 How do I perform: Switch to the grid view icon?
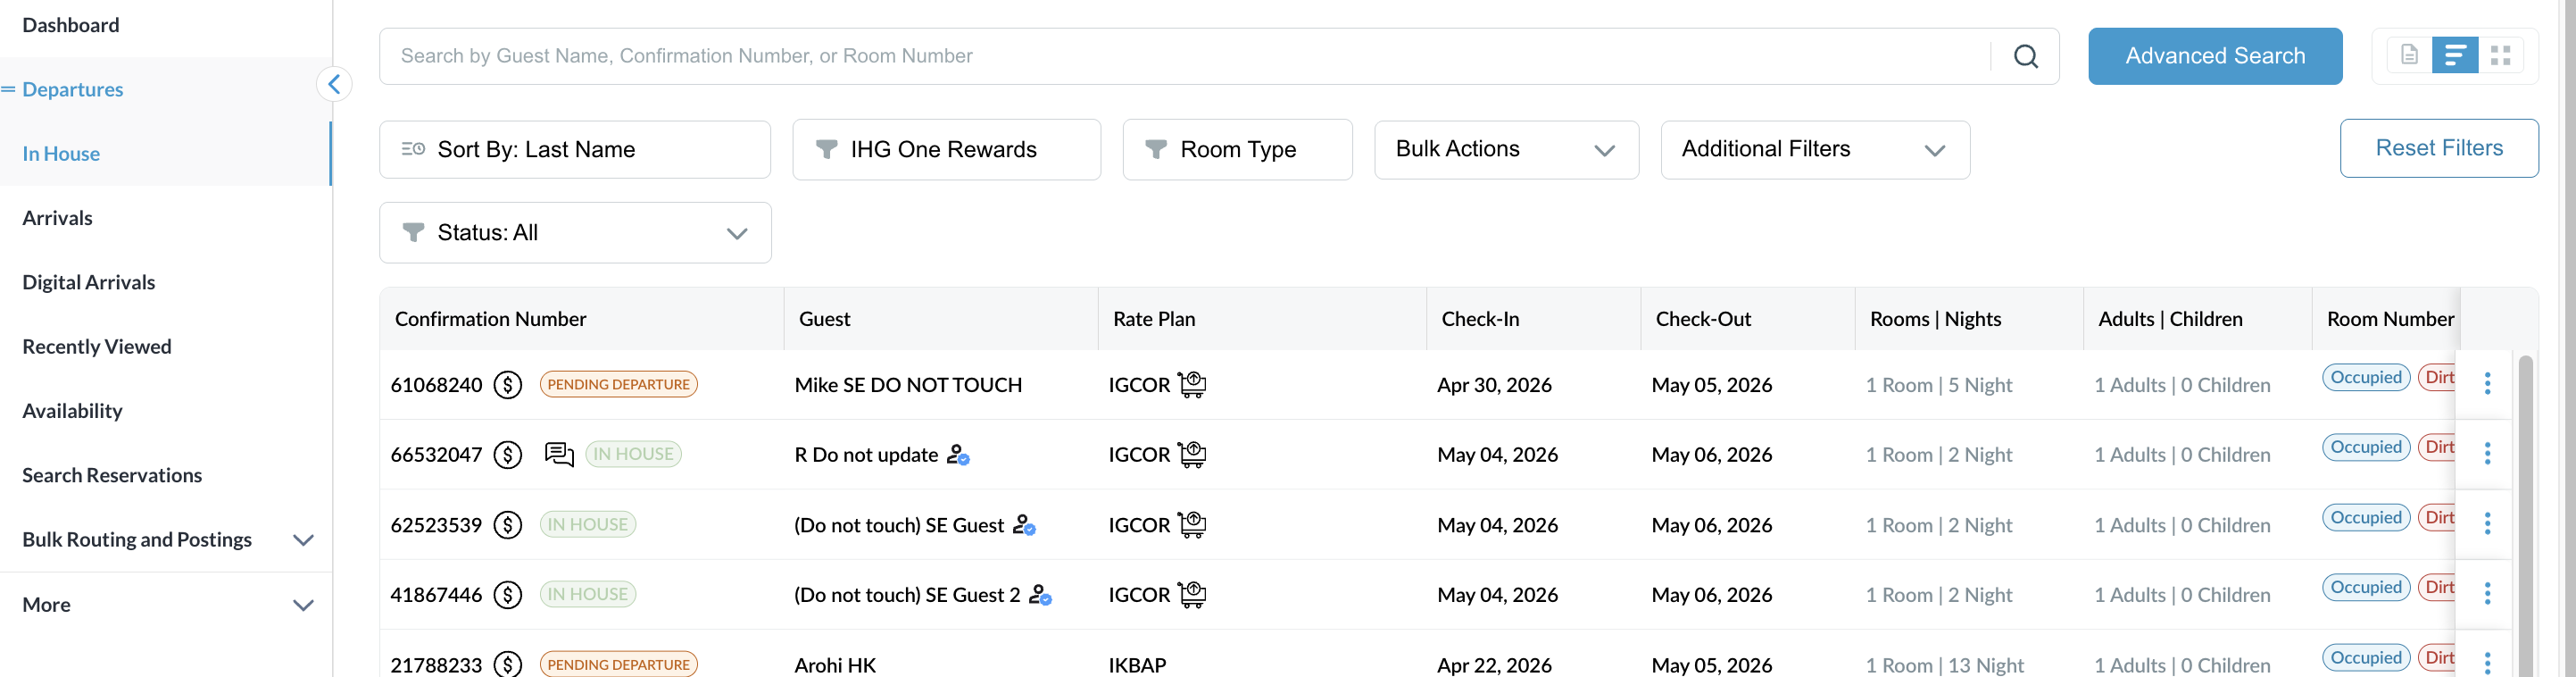click(2500, 55)
